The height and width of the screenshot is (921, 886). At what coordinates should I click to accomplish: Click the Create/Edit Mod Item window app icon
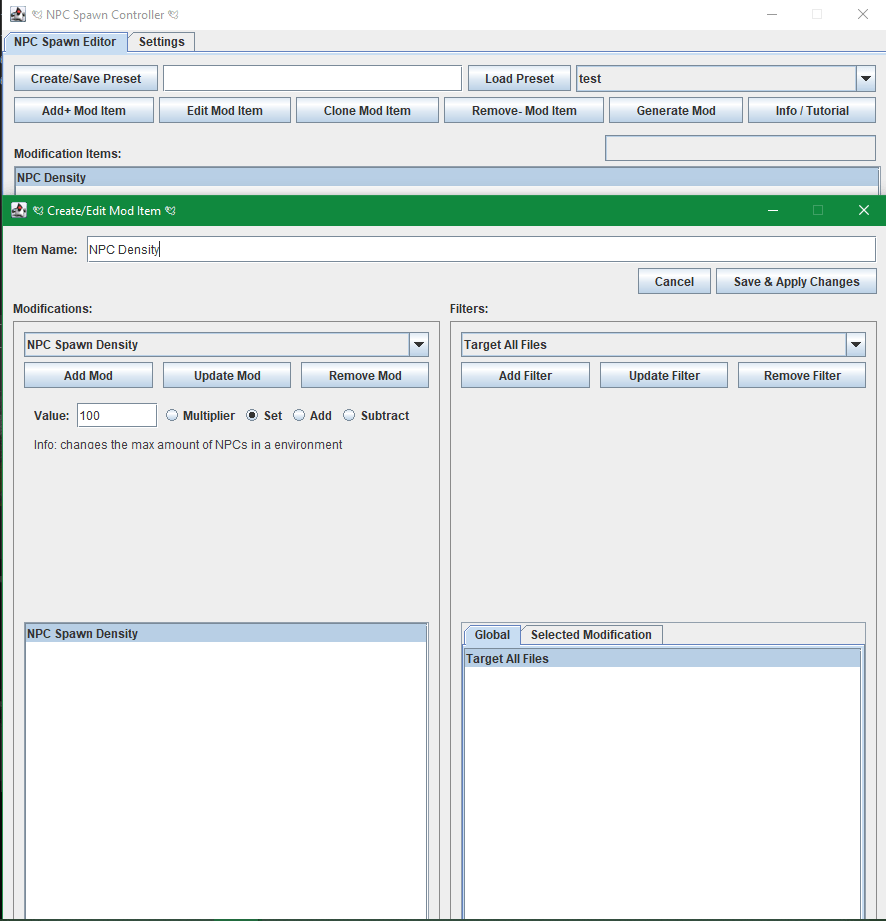[19, 210]
